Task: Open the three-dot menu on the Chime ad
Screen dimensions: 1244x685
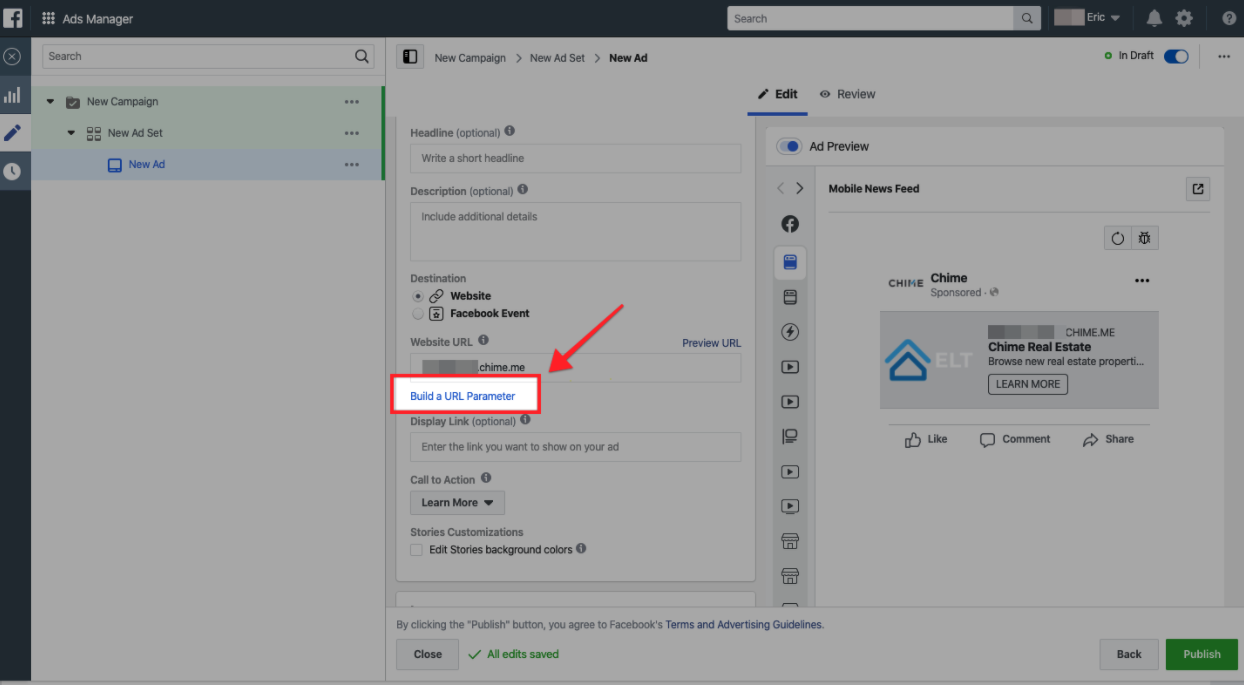Action: (1142, 281)
